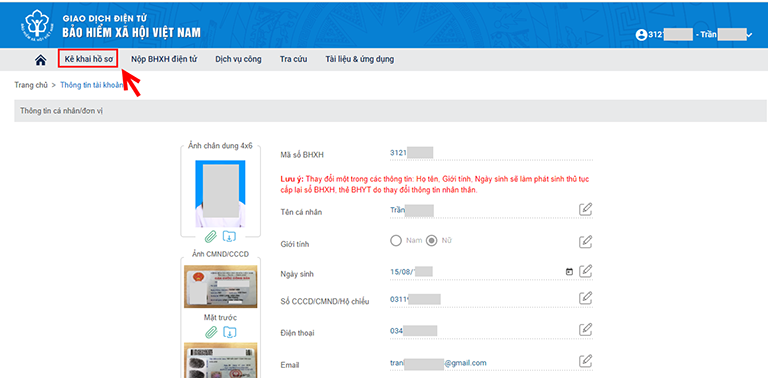768x378 pixels.
Task: Edit the Tên cá nhân field
Action: click(x=586, y=210)
